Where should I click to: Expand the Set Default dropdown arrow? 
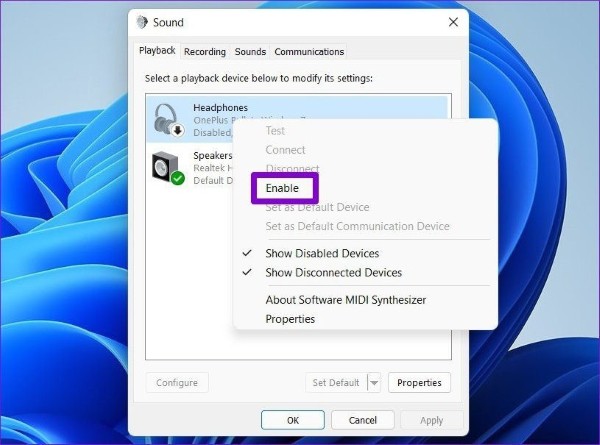374,382
